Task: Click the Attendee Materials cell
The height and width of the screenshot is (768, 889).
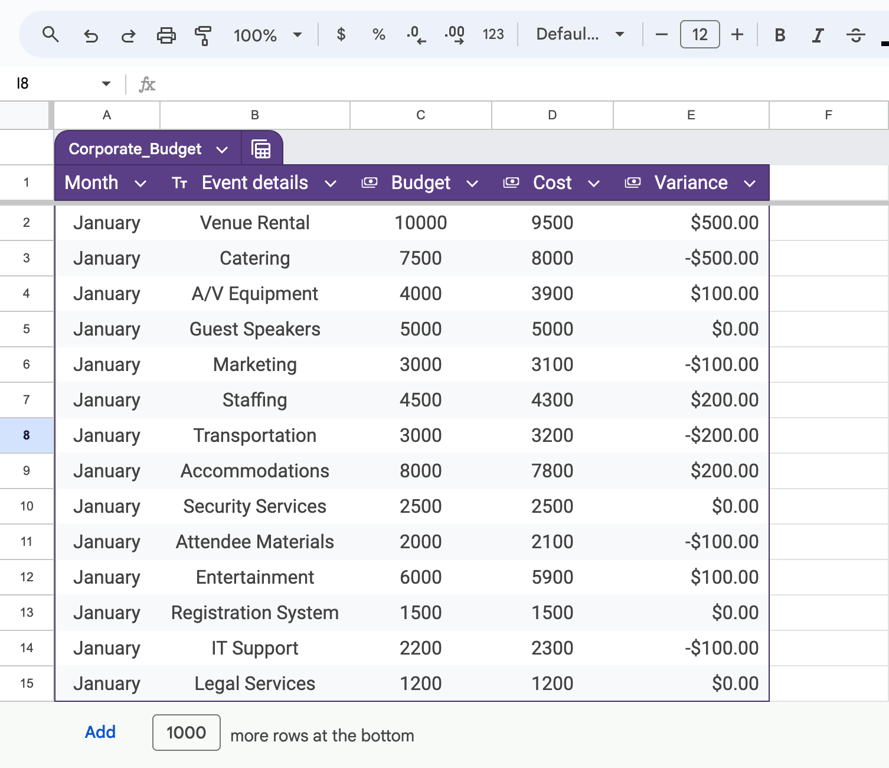Action: pyautogui.click(x=255, y=542)
